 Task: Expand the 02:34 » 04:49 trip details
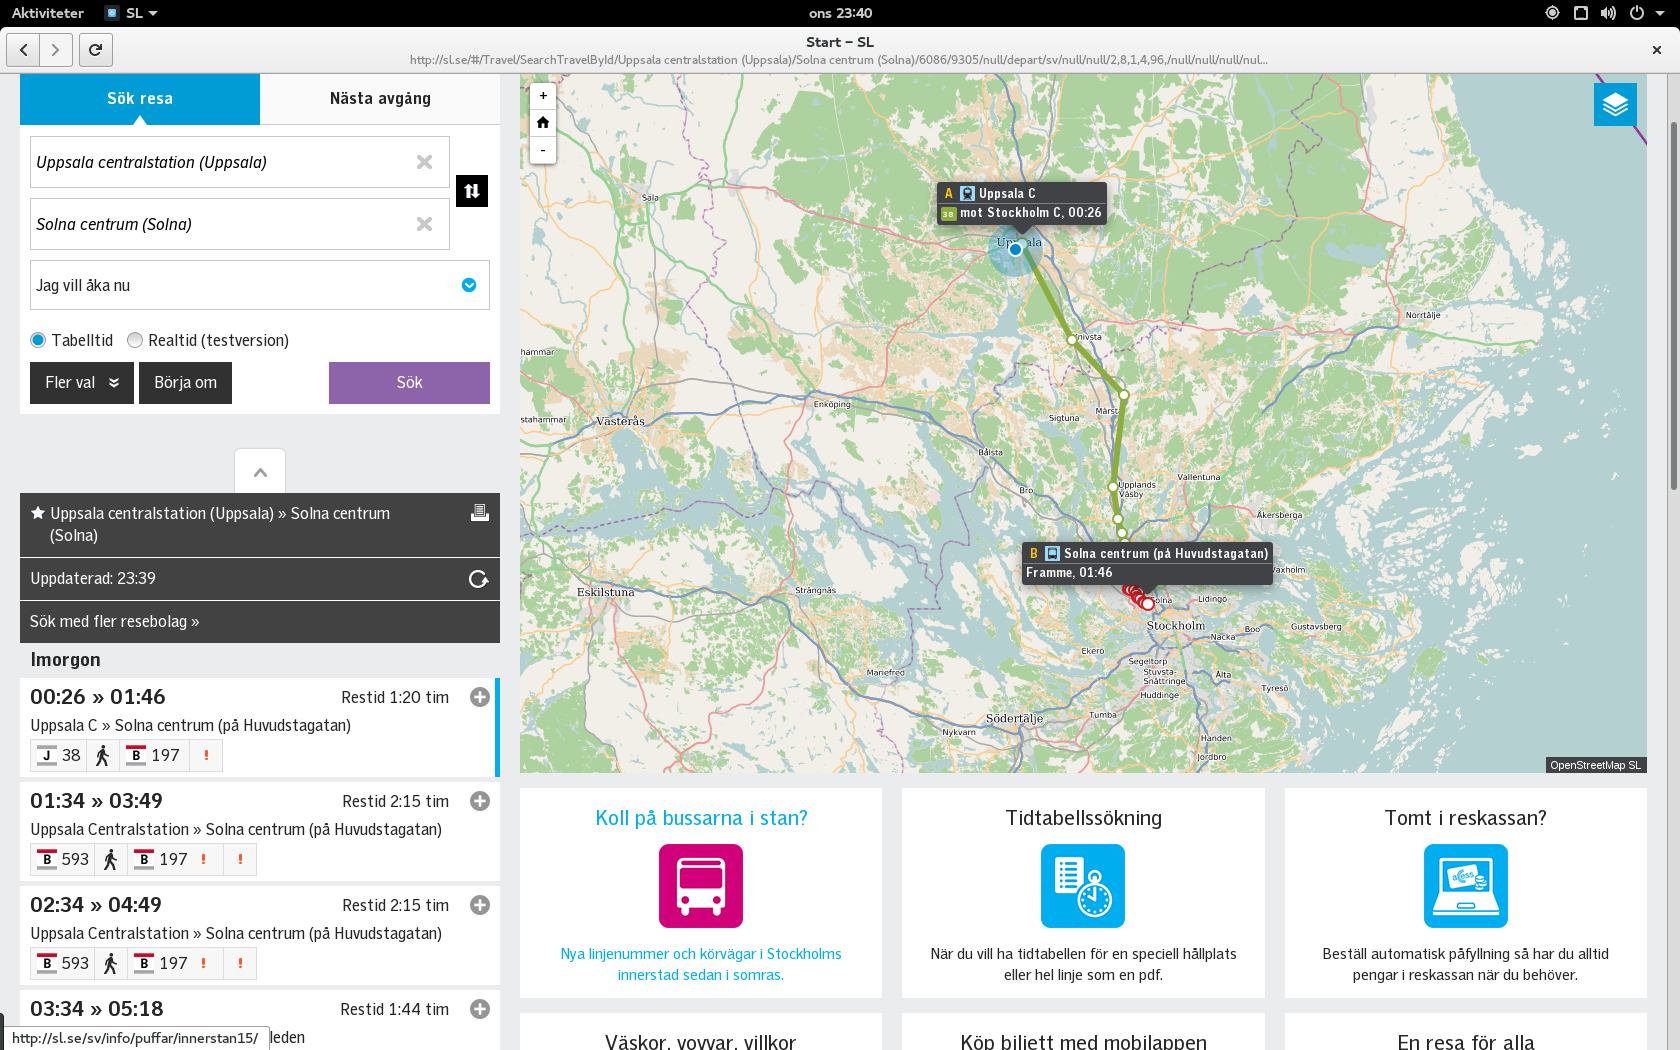[x=480, y=905]
